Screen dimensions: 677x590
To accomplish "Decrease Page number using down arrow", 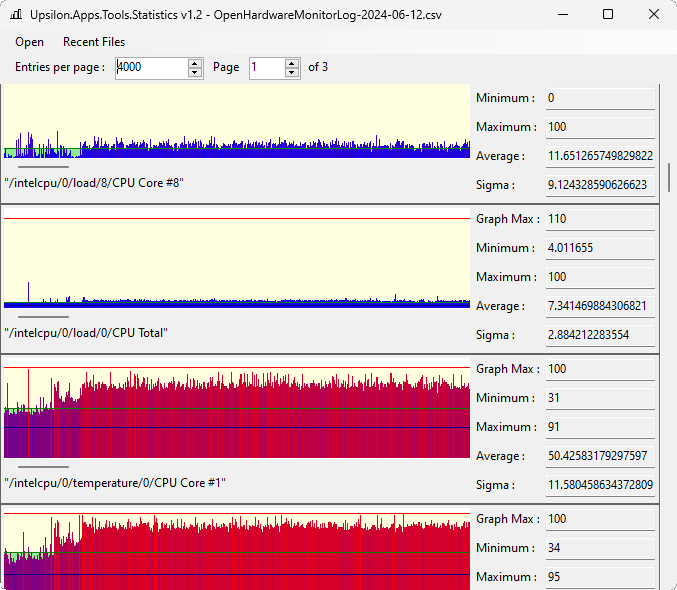I will [292, 73].
